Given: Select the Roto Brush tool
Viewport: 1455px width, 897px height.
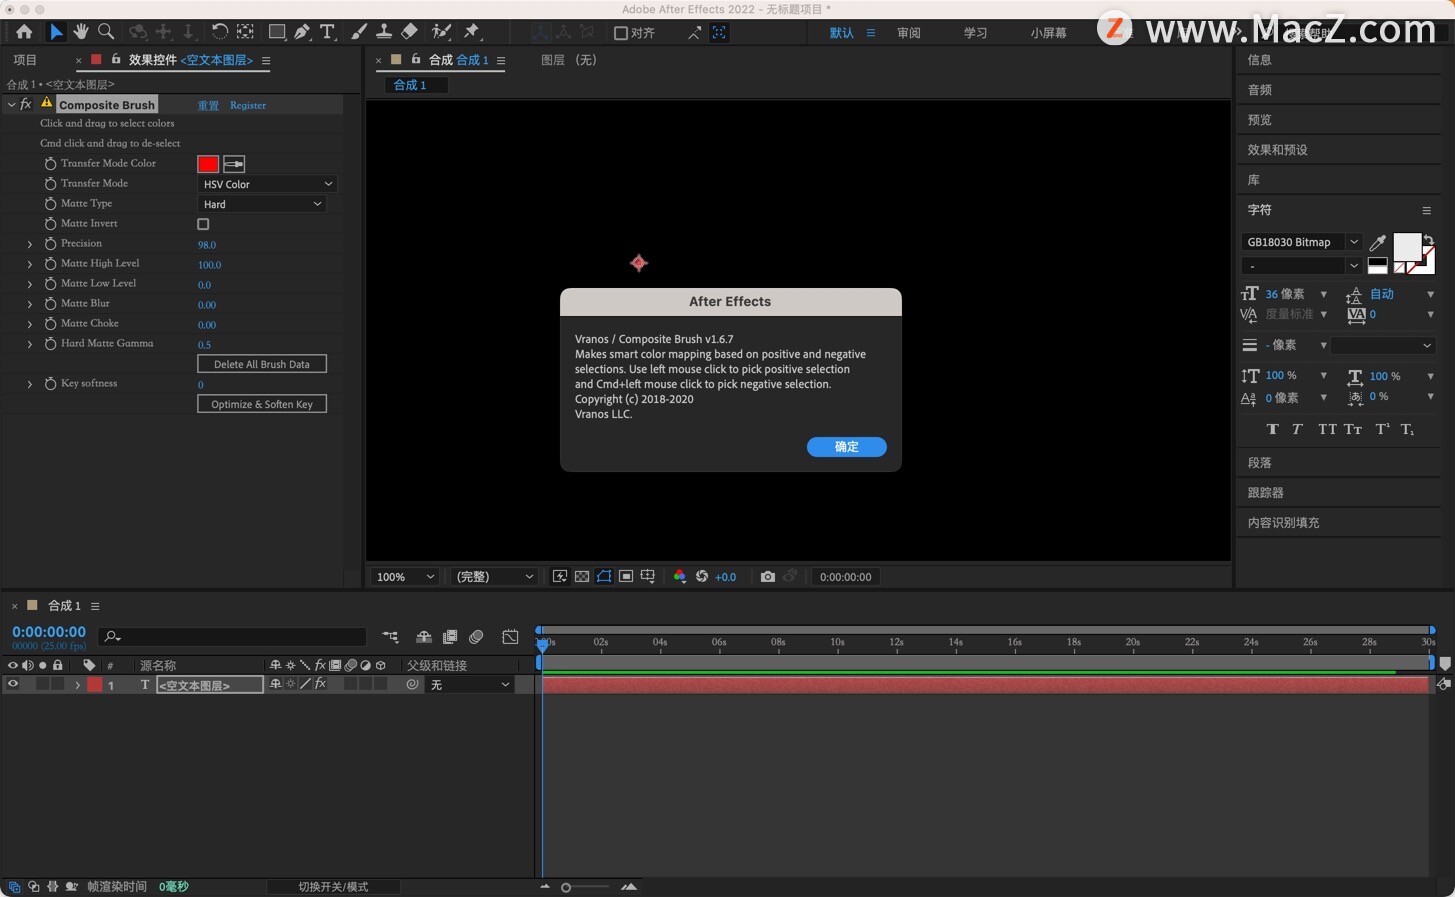Looking at the screenshot, I should pyautogui.click(x=441, y=32).
